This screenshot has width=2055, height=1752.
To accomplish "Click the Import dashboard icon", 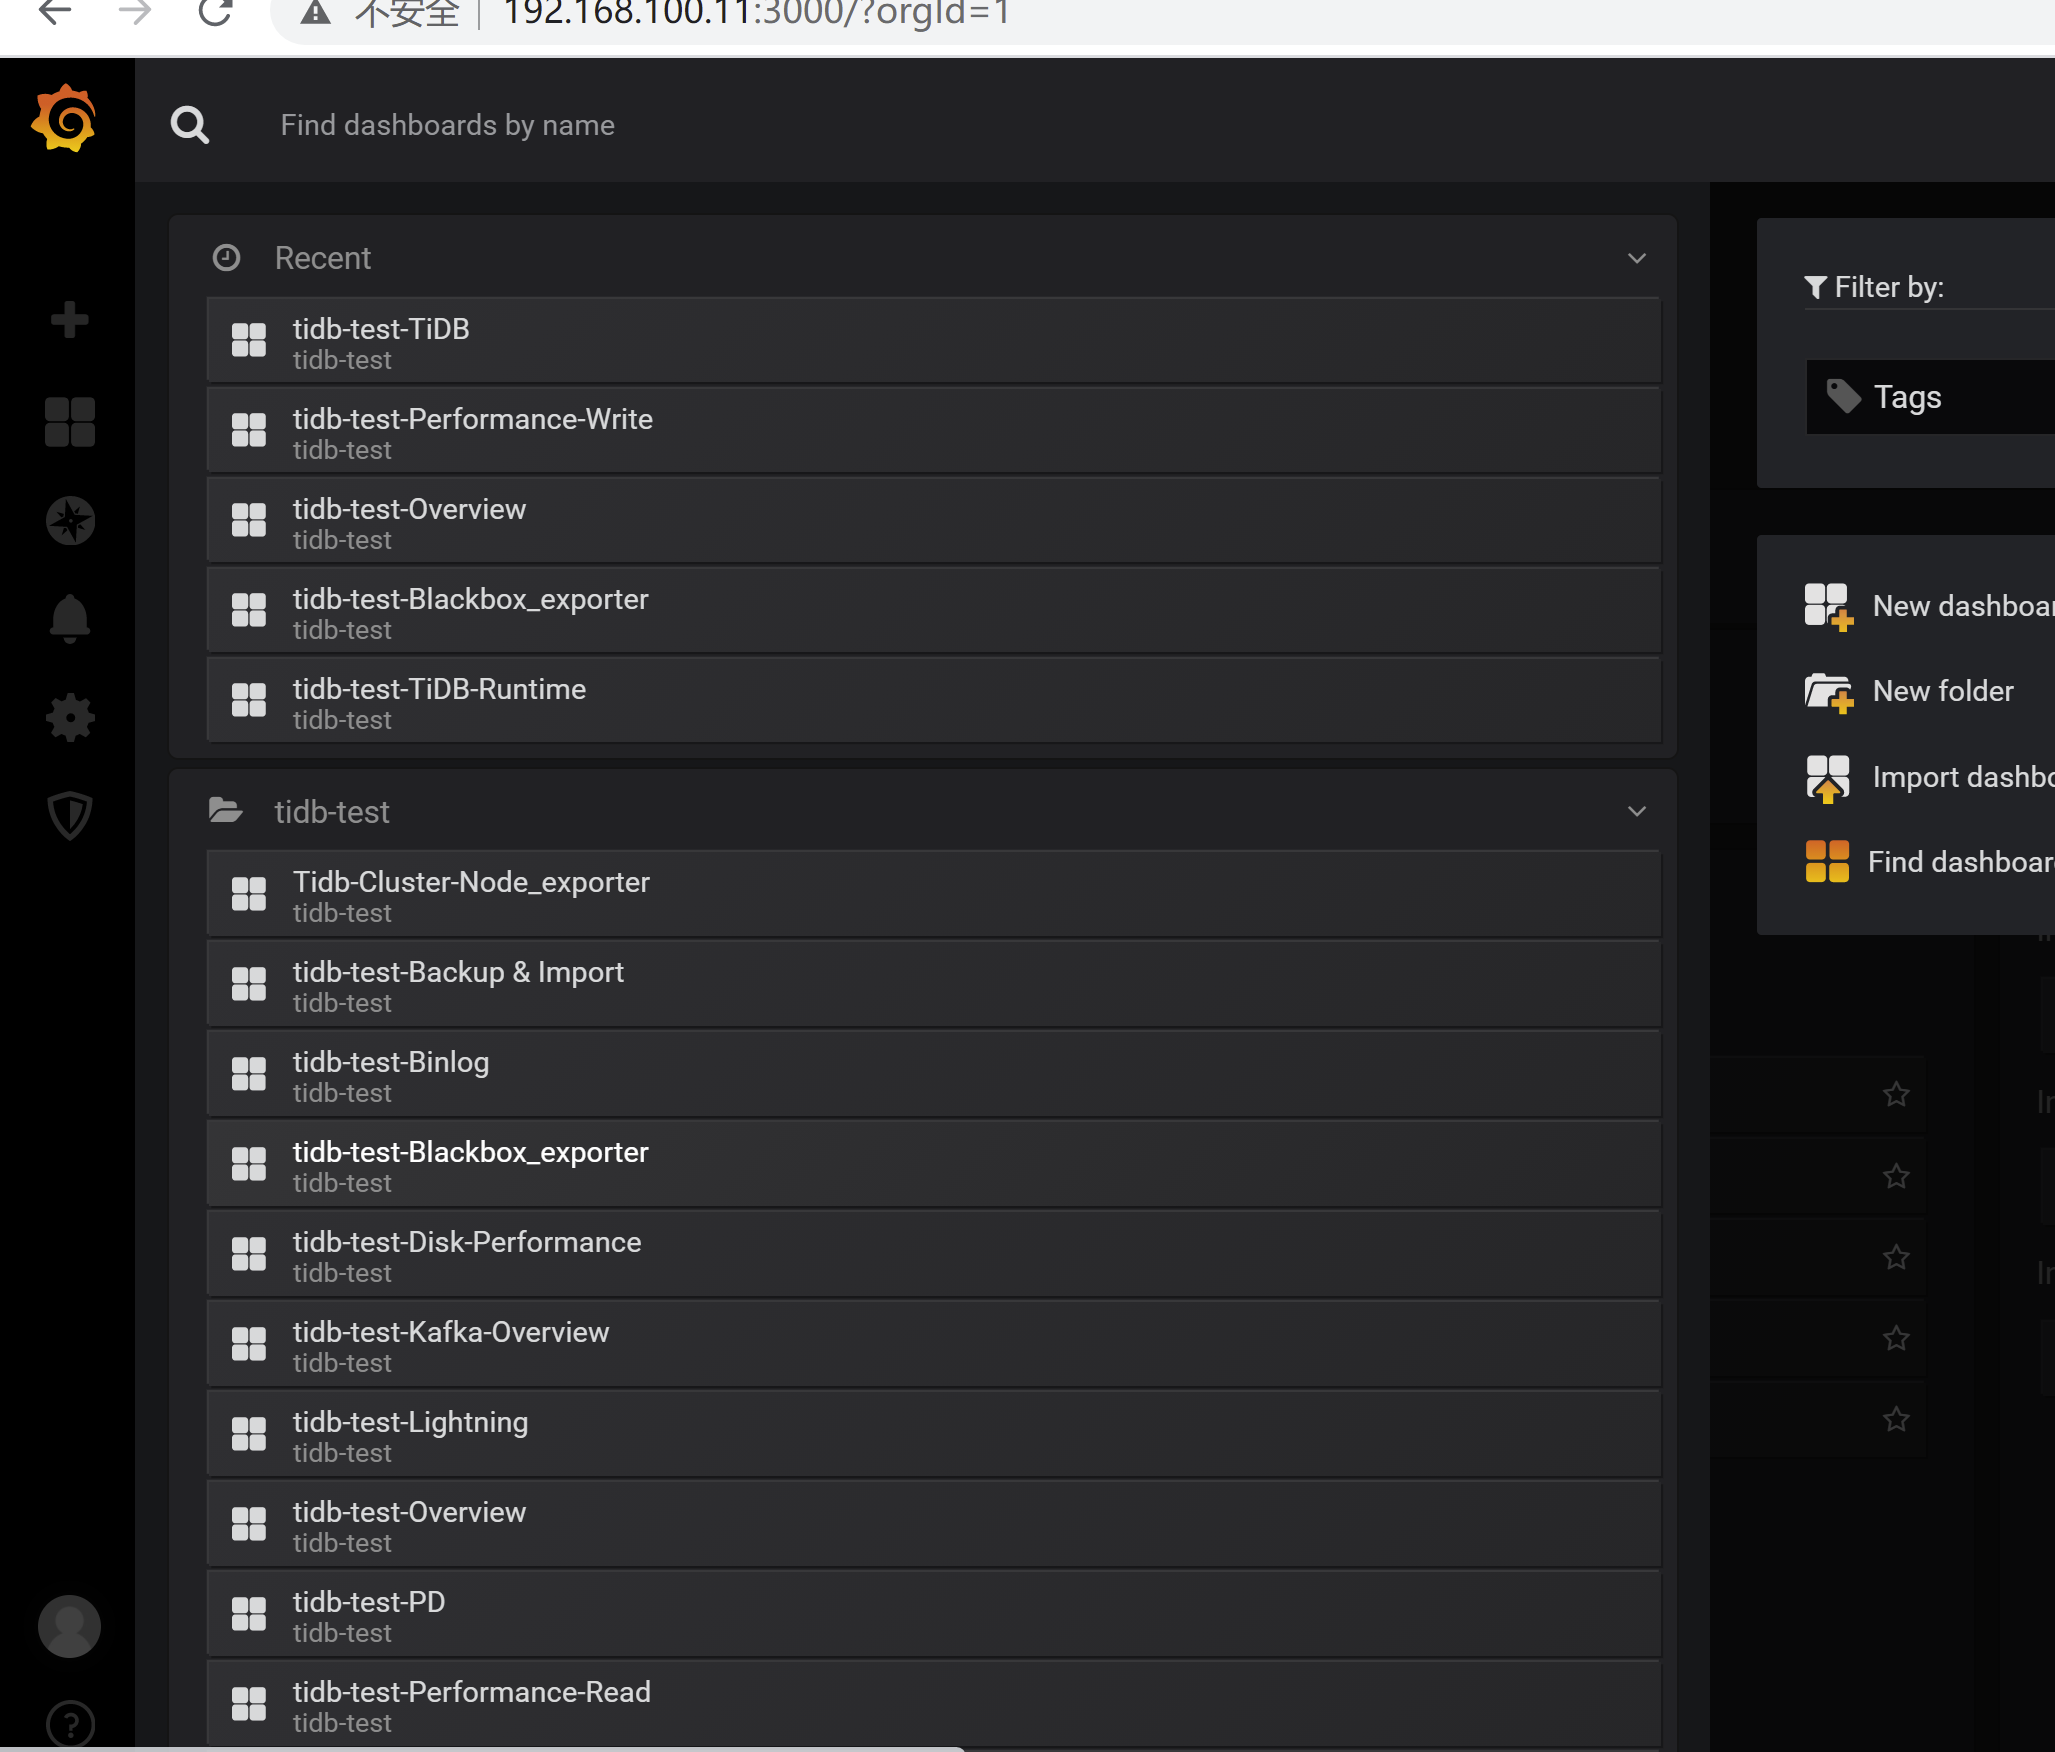I will [x=1828, y=778].
